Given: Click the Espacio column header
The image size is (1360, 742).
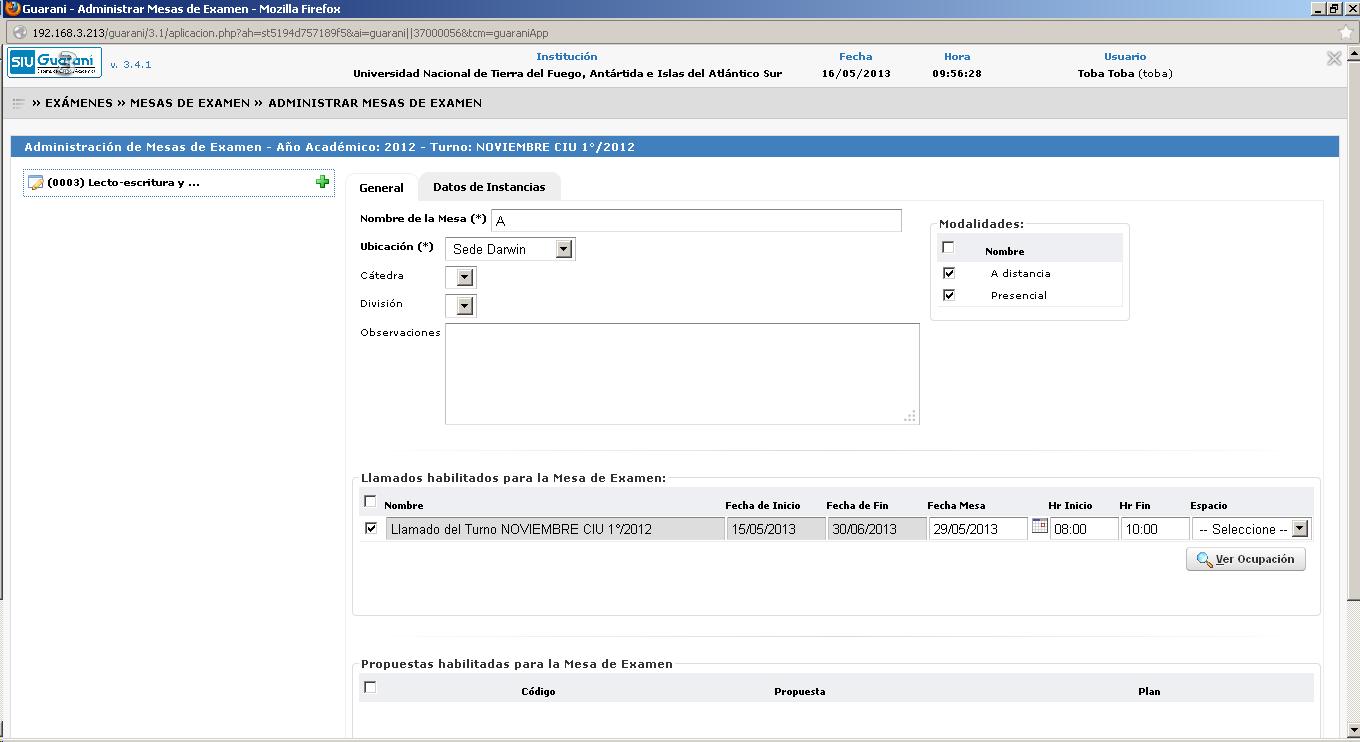Looking at the screenshot, I should pos(1208,505).
